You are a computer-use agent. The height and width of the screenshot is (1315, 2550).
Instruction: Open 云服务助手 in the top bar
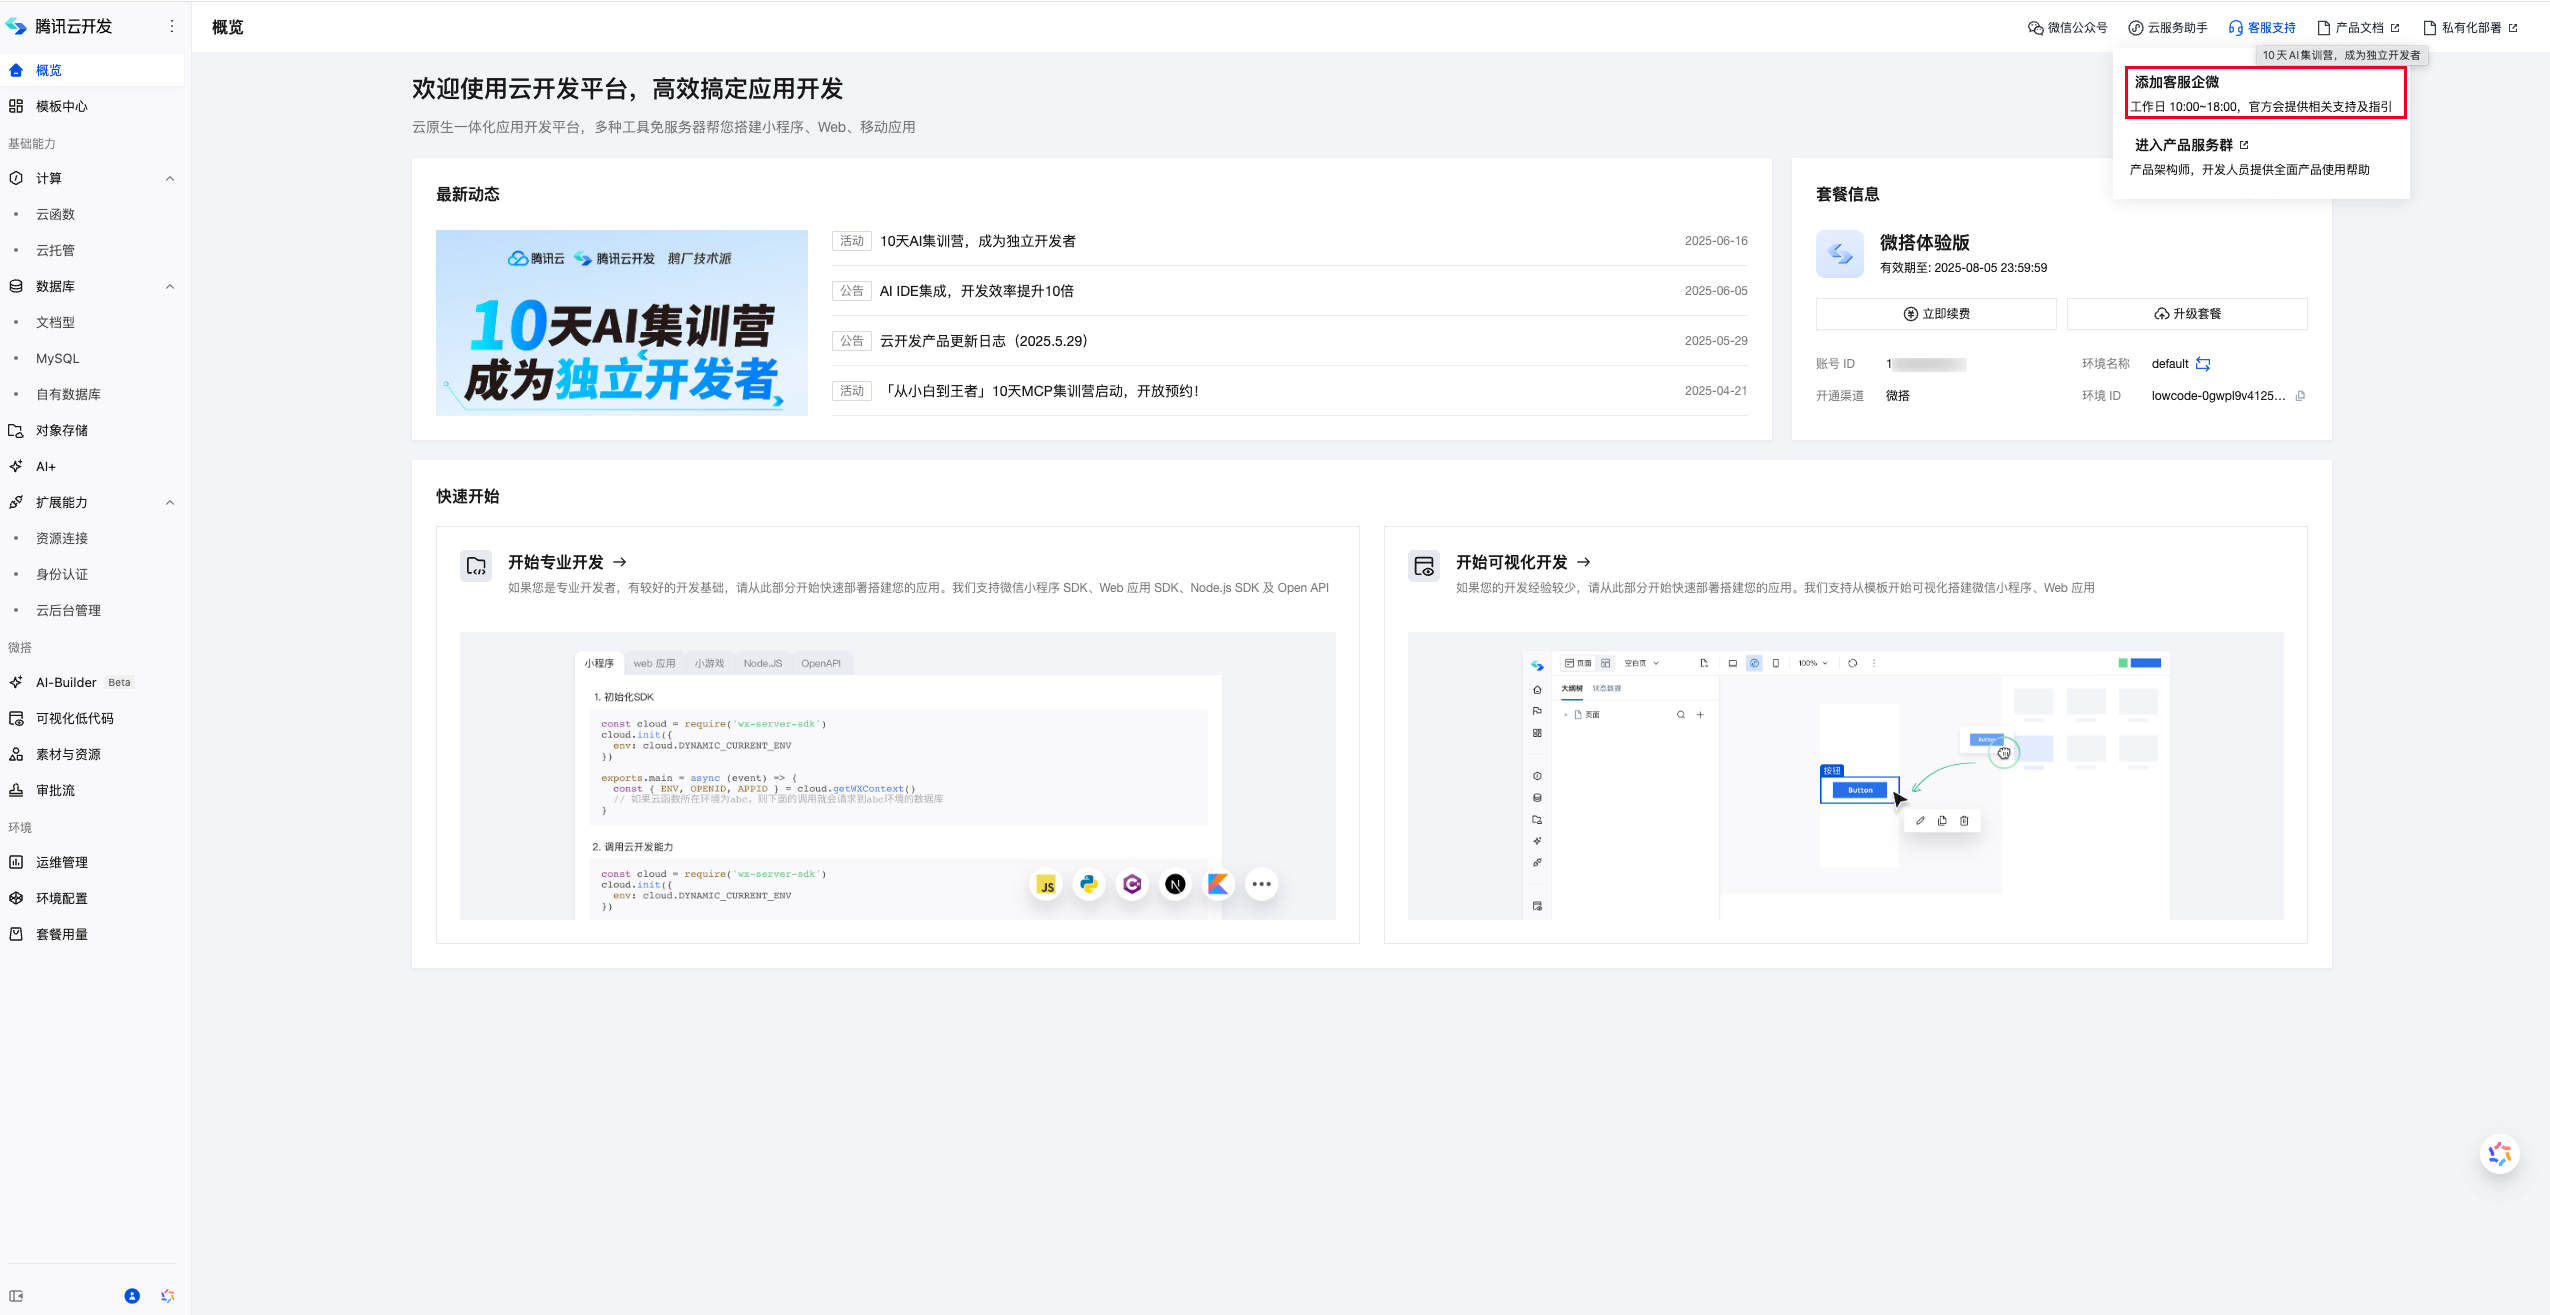pos(2167,28)
